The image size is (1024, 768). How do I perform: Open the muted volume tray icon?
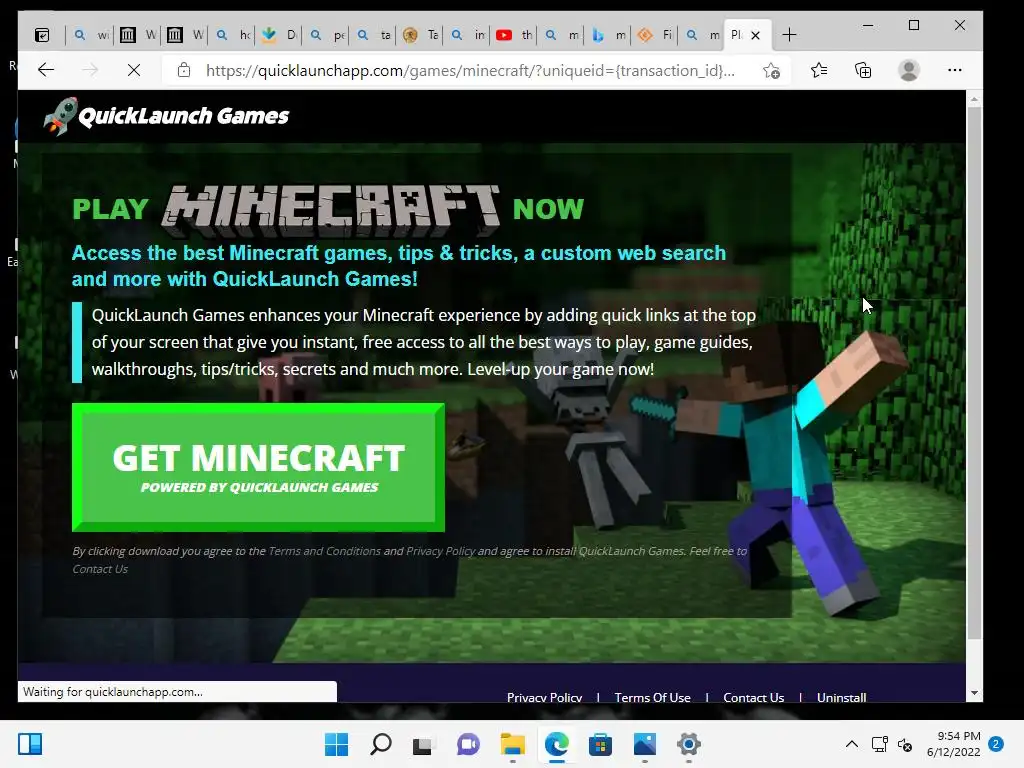tap(905, 744)
